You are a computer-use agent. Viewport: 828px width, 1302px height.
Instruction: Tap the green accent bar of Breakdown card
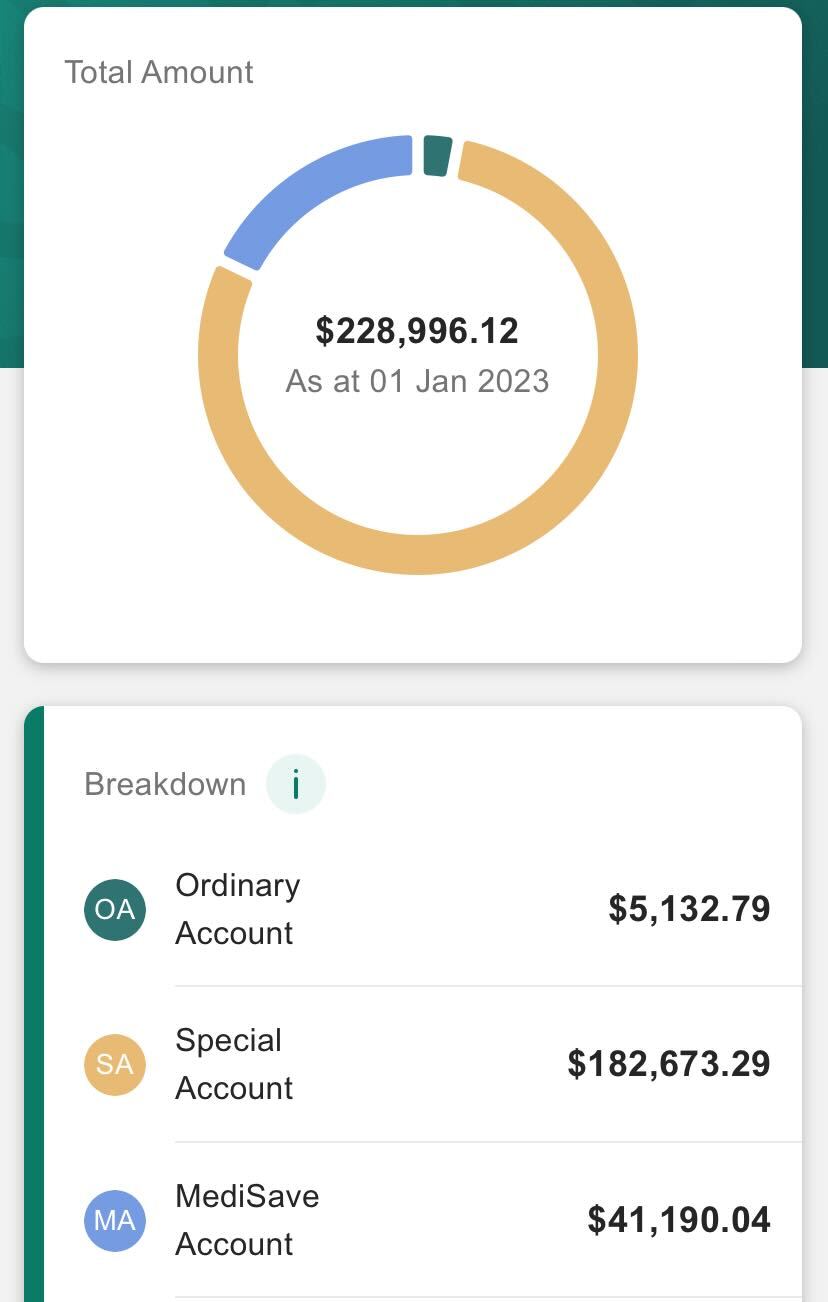point(34,1004)
